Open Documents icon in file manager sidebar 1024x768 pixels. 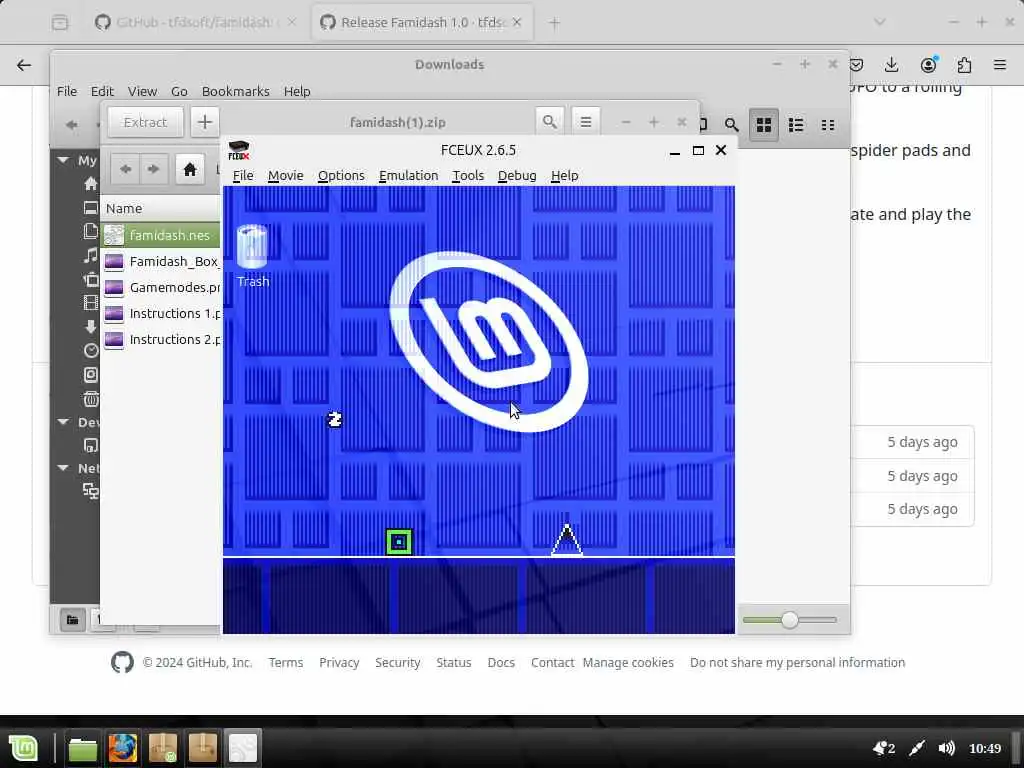point(91,231)
